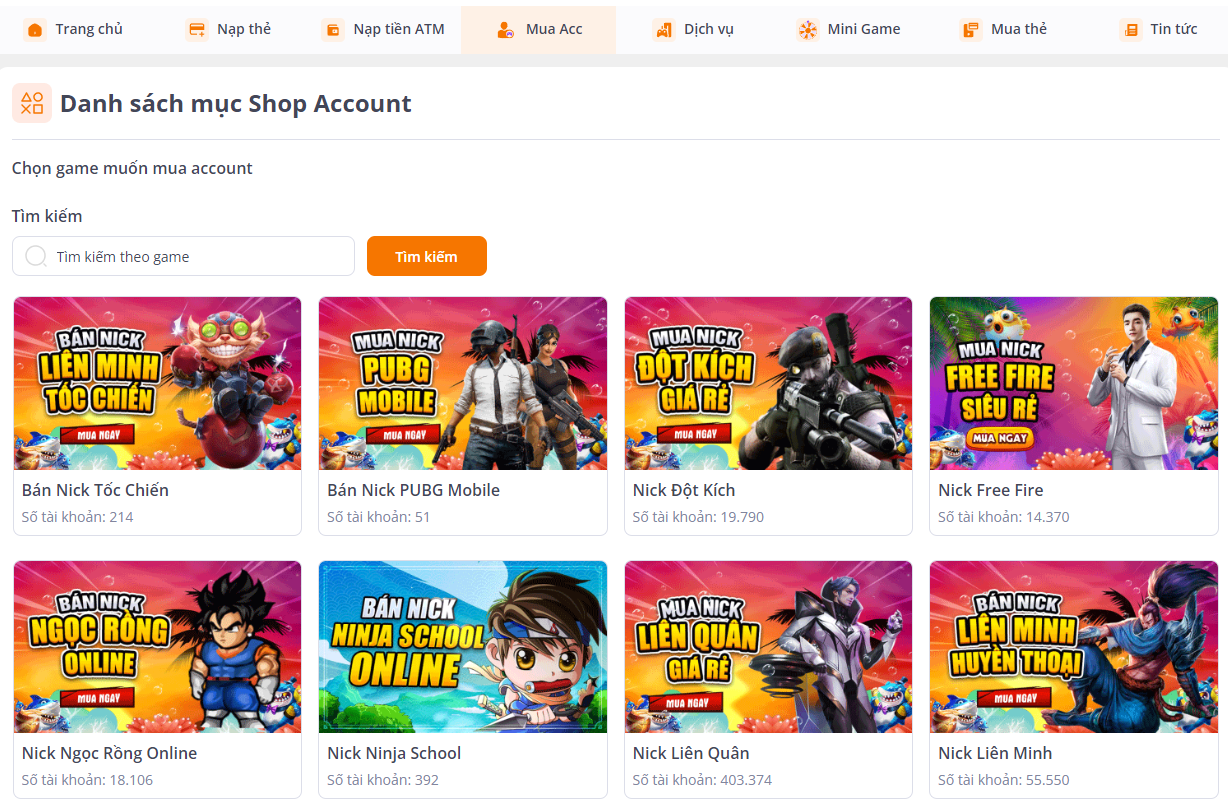This screenshot has height=802, width=1228.
Task: Open the Đột Kích banner image
Action: (768, 383)
